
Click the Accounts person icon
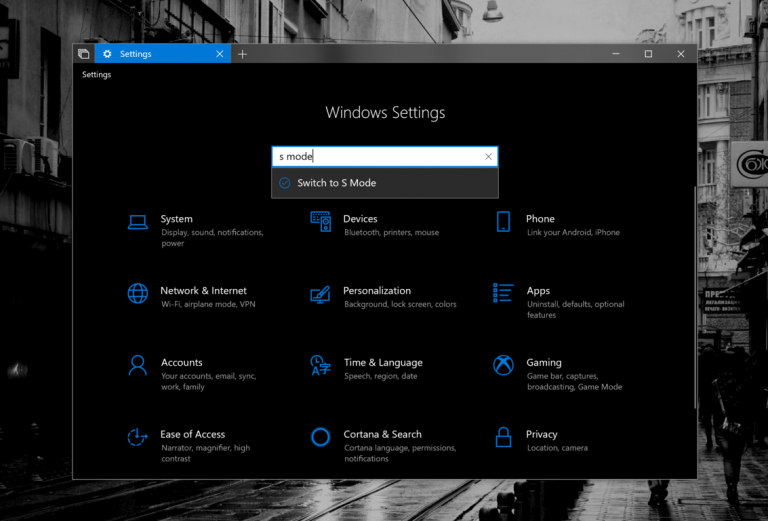(x=138, y=365)
